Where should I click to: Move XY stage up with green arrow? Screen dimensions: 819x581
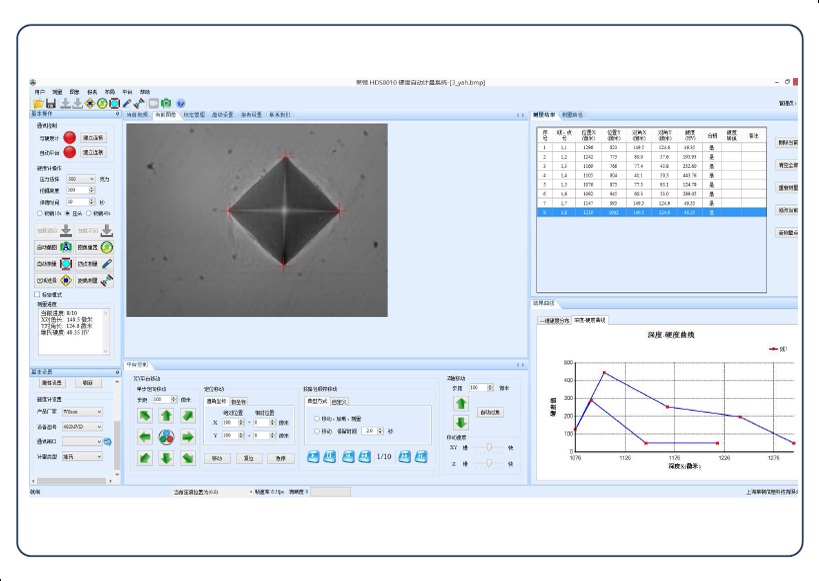pos(166,415)
